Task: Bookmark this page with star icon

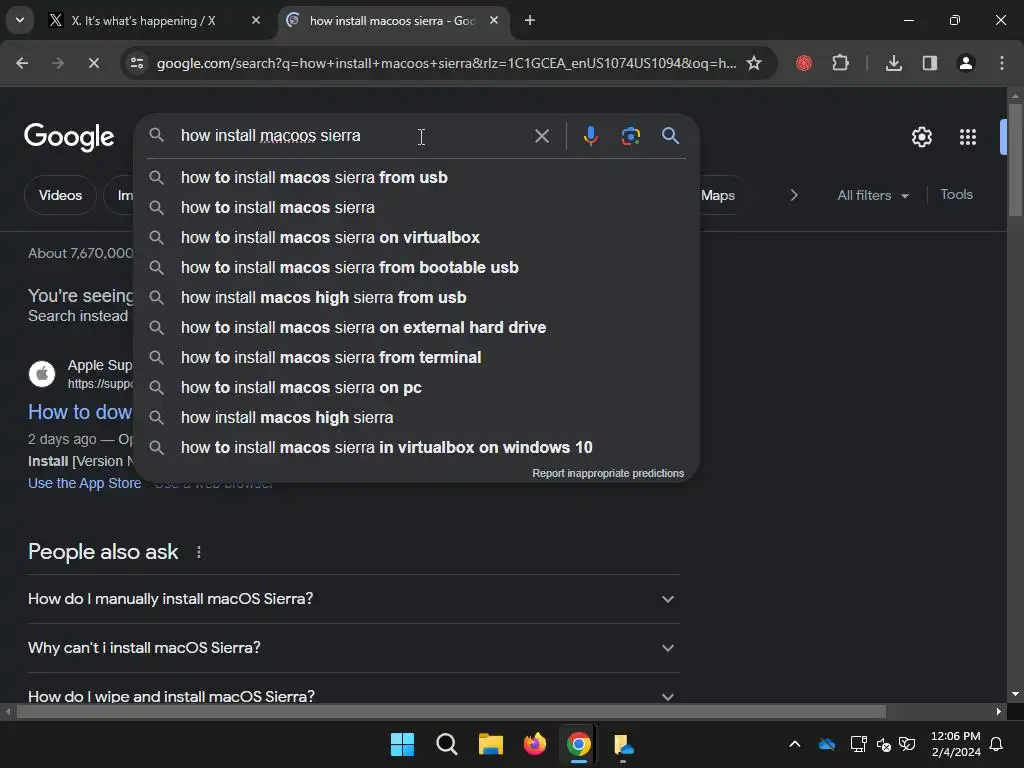Action: [754, 63]
